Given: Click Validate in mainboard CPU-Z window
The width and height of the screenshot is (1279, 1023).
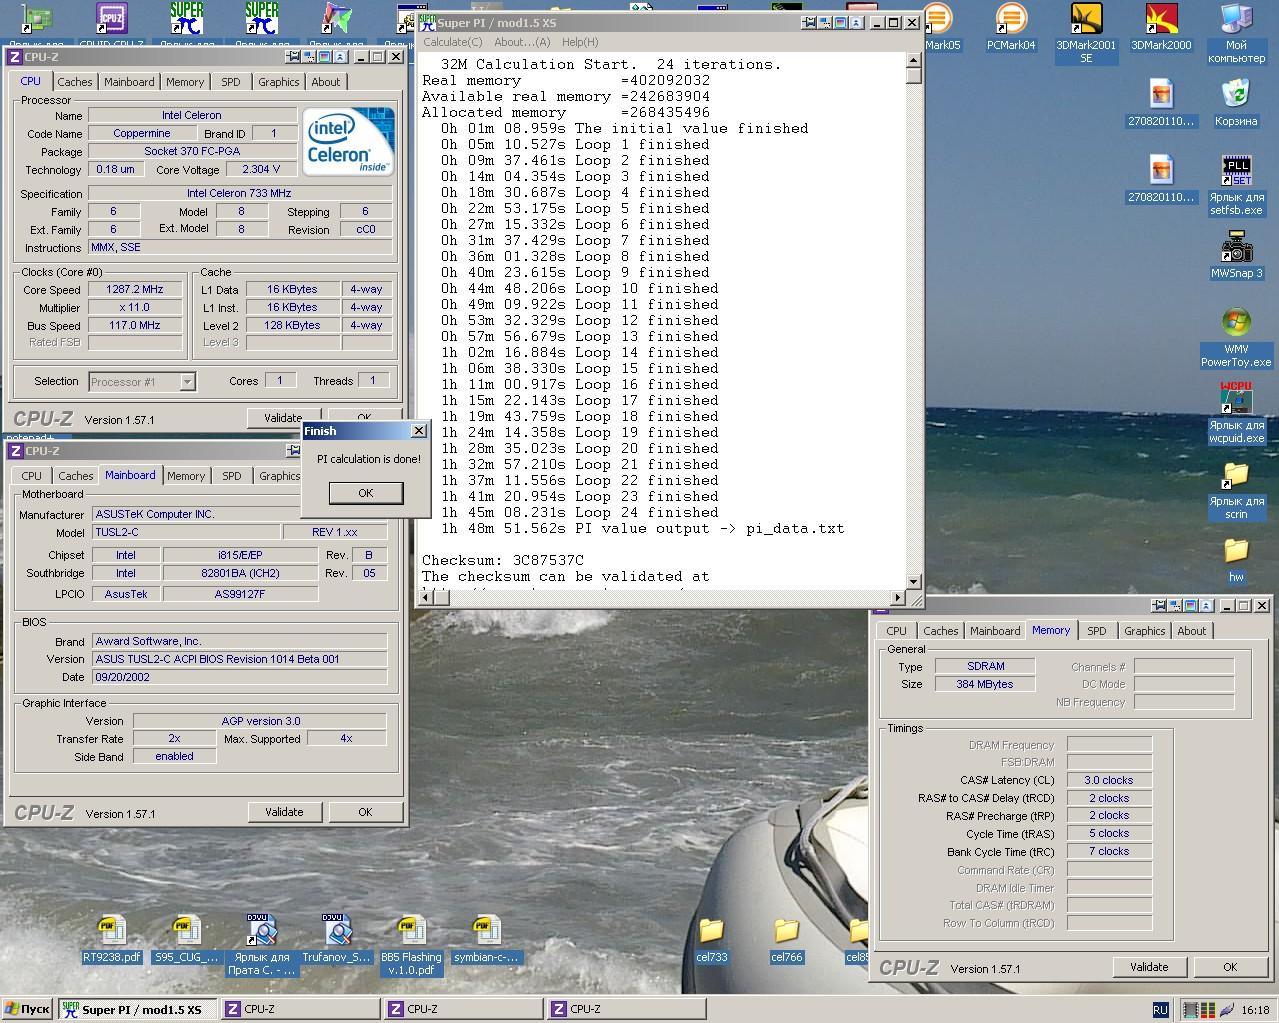Looking at the screenshot, I should tap(284, 812).
